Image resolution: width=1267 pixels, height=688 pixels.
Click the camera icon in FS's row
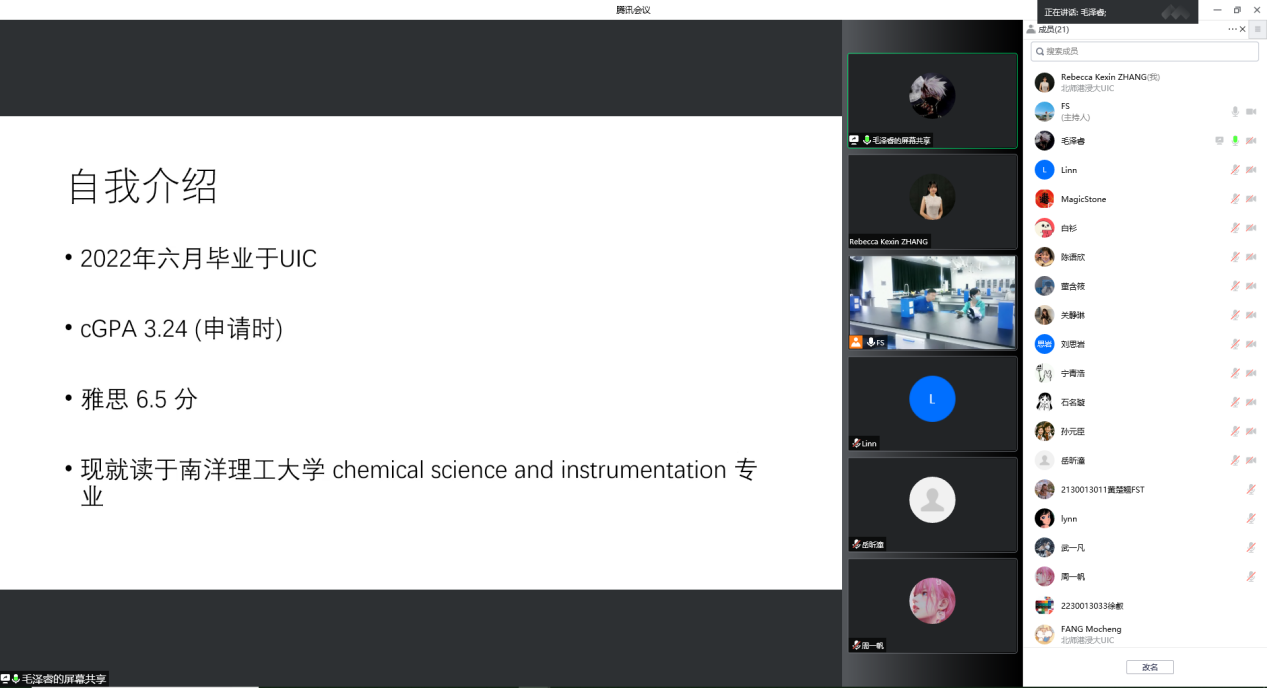[1251, 112]
